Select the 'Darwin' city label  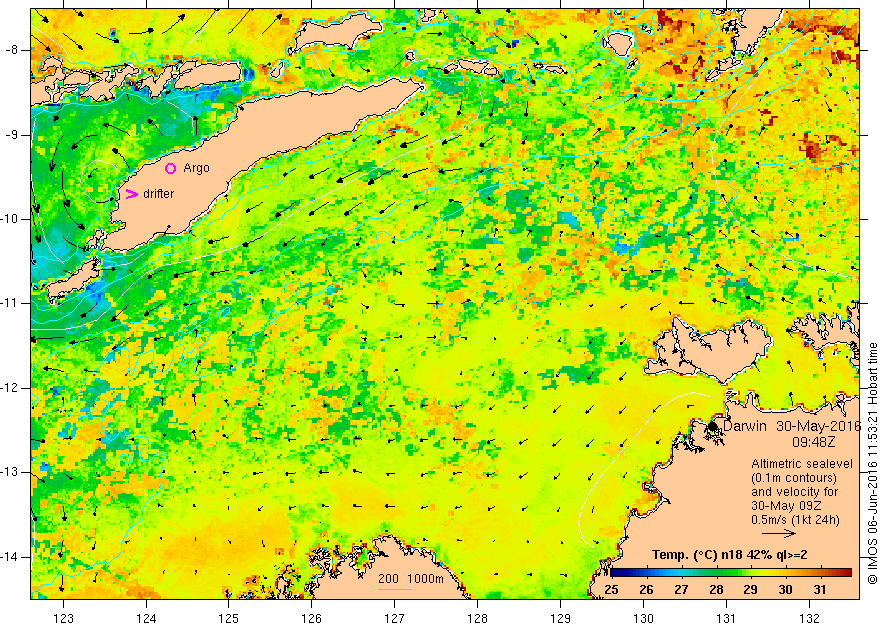click(x=745, y=426)
